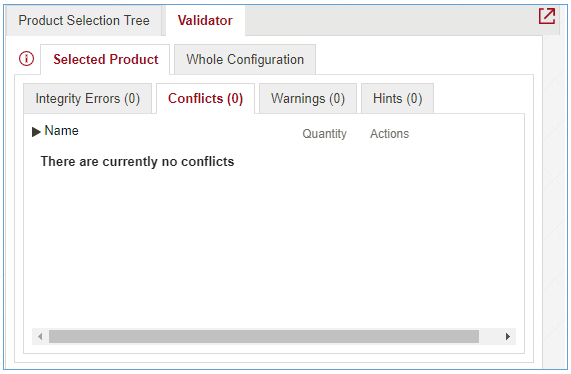Select the Conflicts (0) tab

(x=205, y=99)
